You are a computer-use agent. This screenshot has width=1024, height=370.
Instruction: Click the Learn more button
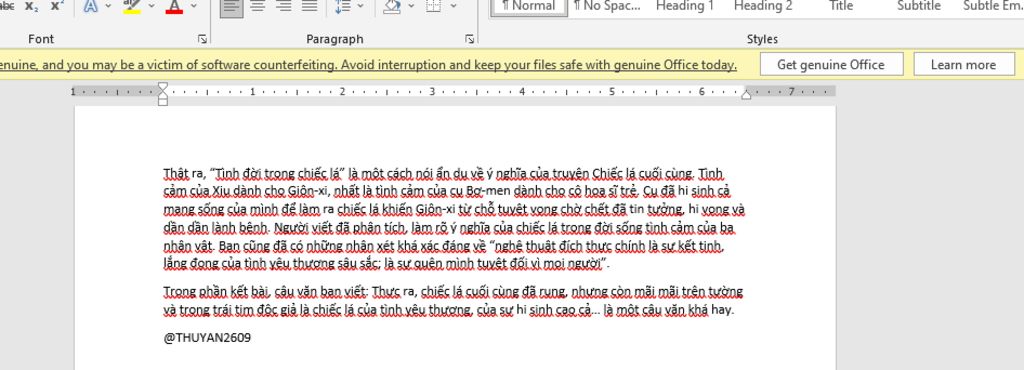[x=963, y=65]
